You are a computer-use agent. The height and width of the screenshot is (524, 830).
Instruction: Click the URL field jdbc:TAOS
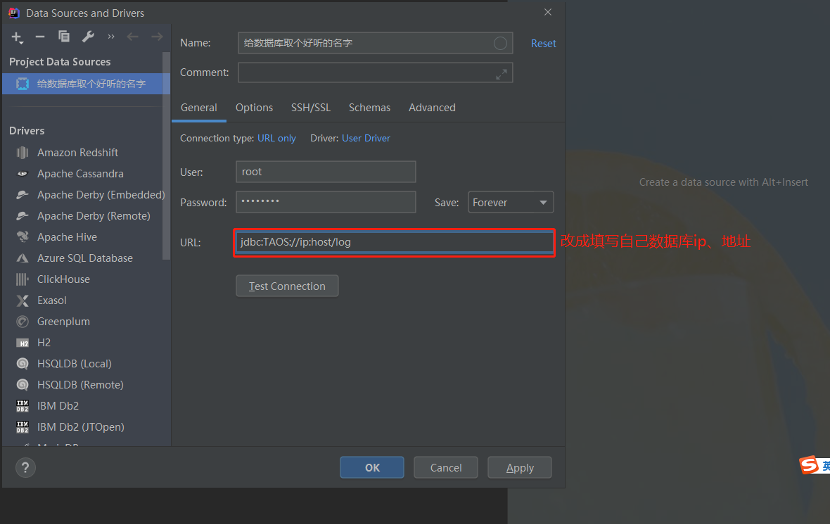[x=394, y=242]
